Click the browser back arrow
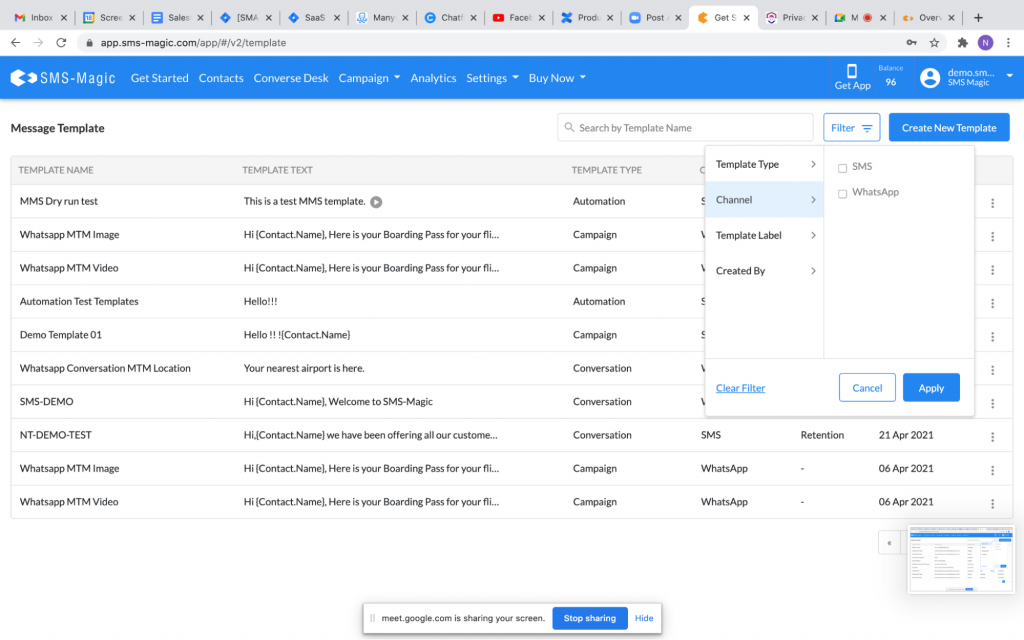1024x640 pixels. point(16,42)
